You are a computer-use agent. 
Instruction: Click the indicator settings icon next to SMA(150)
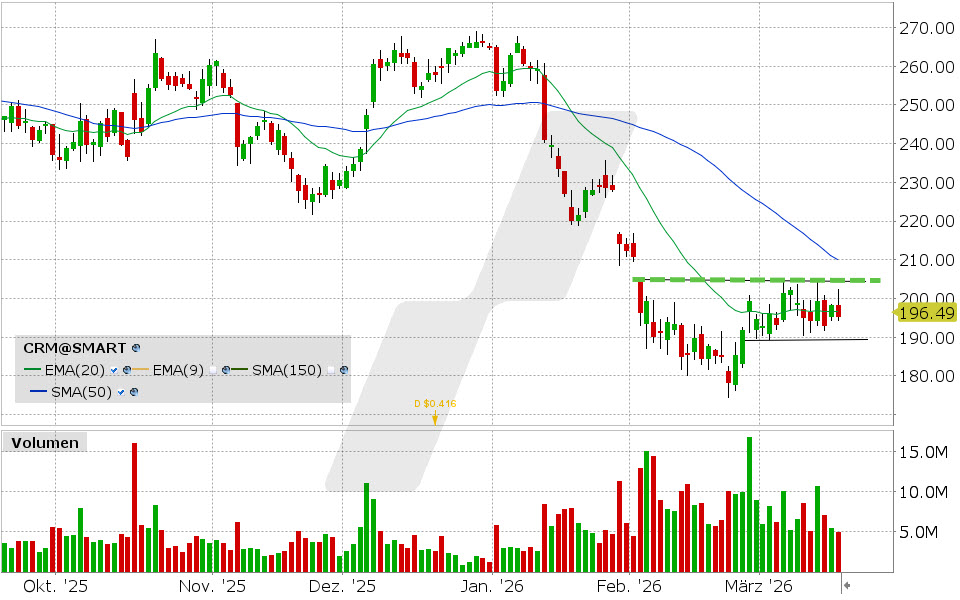(343, 370)
